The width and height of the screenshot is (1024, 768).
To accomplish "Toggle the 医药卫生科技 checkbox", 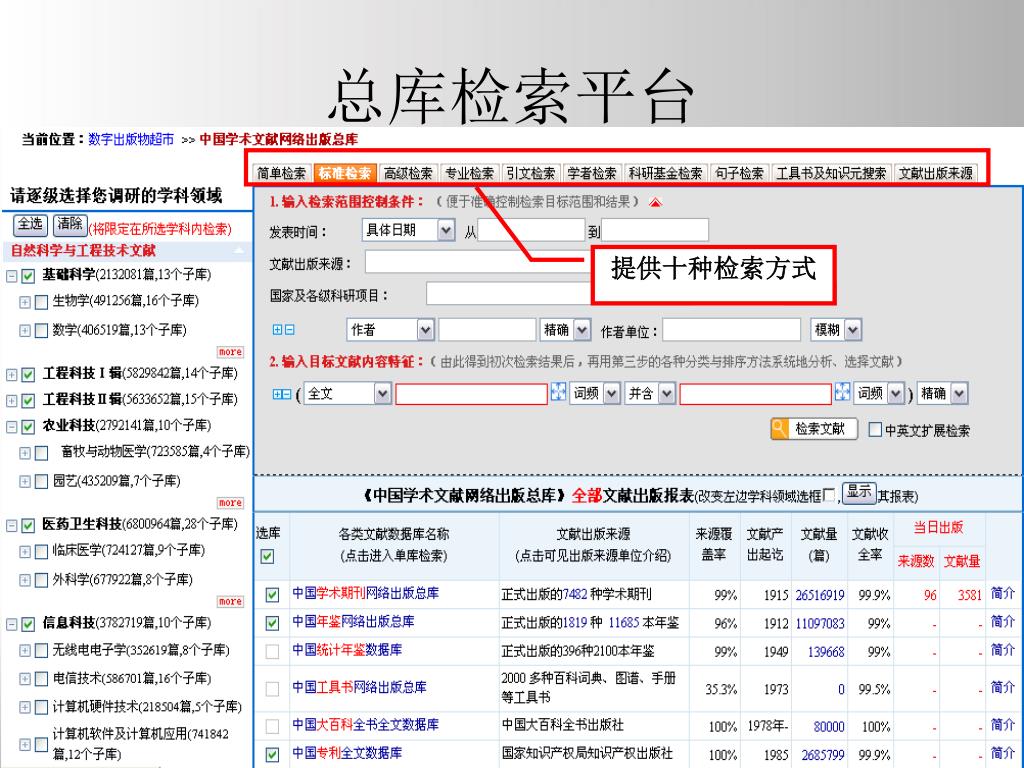I will 28,526.
